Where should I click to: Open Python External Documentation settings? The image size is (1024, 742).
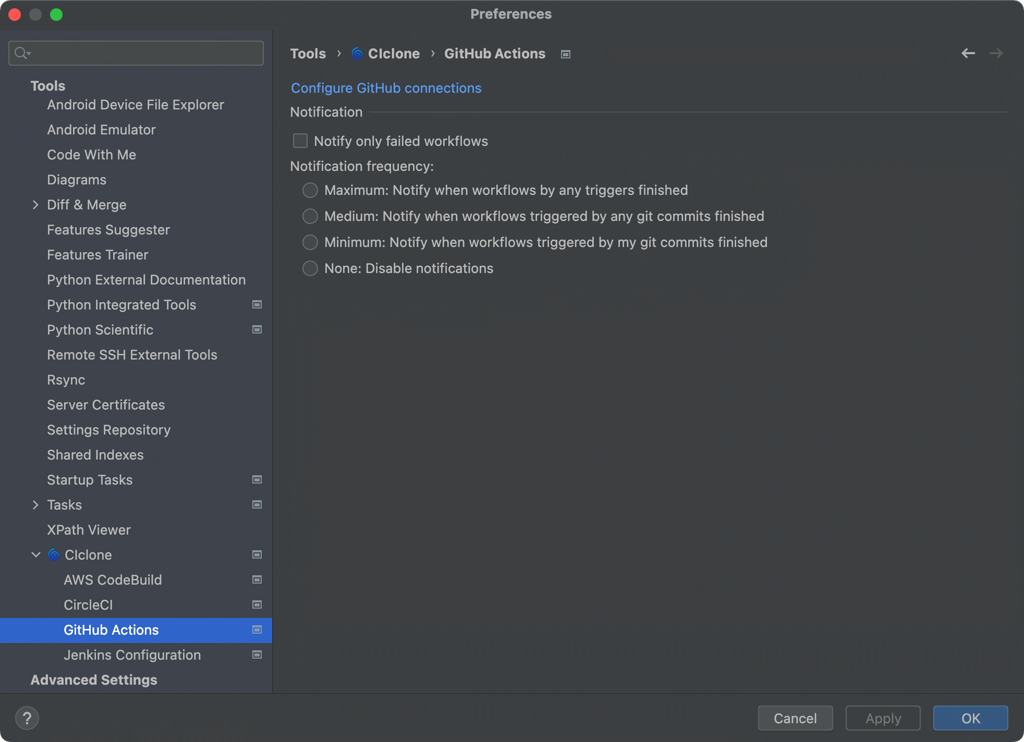146,280
